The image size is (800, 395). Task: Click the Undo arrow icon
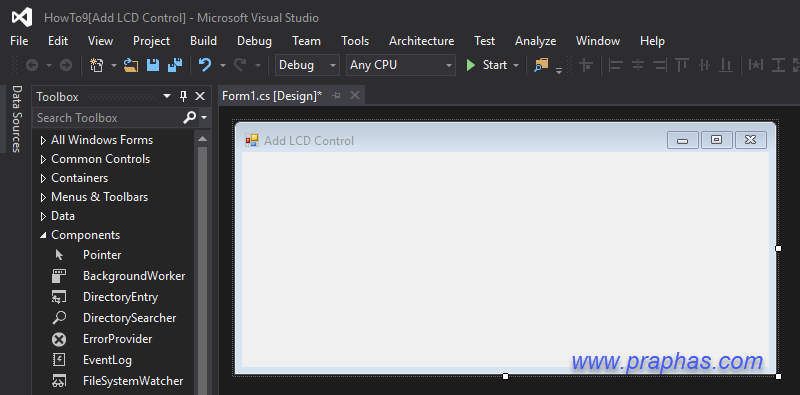205,65
